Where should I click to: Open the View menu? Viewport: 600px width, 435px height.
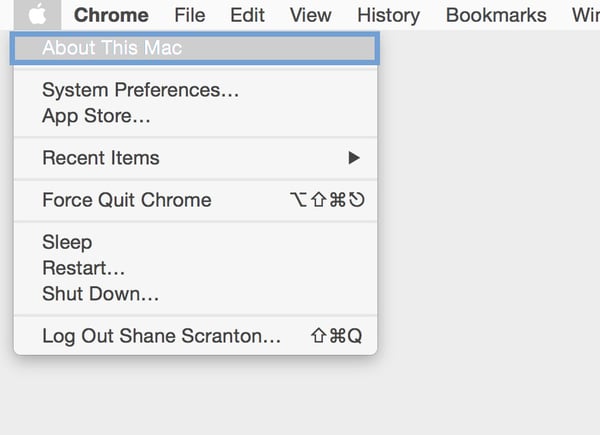311,15
